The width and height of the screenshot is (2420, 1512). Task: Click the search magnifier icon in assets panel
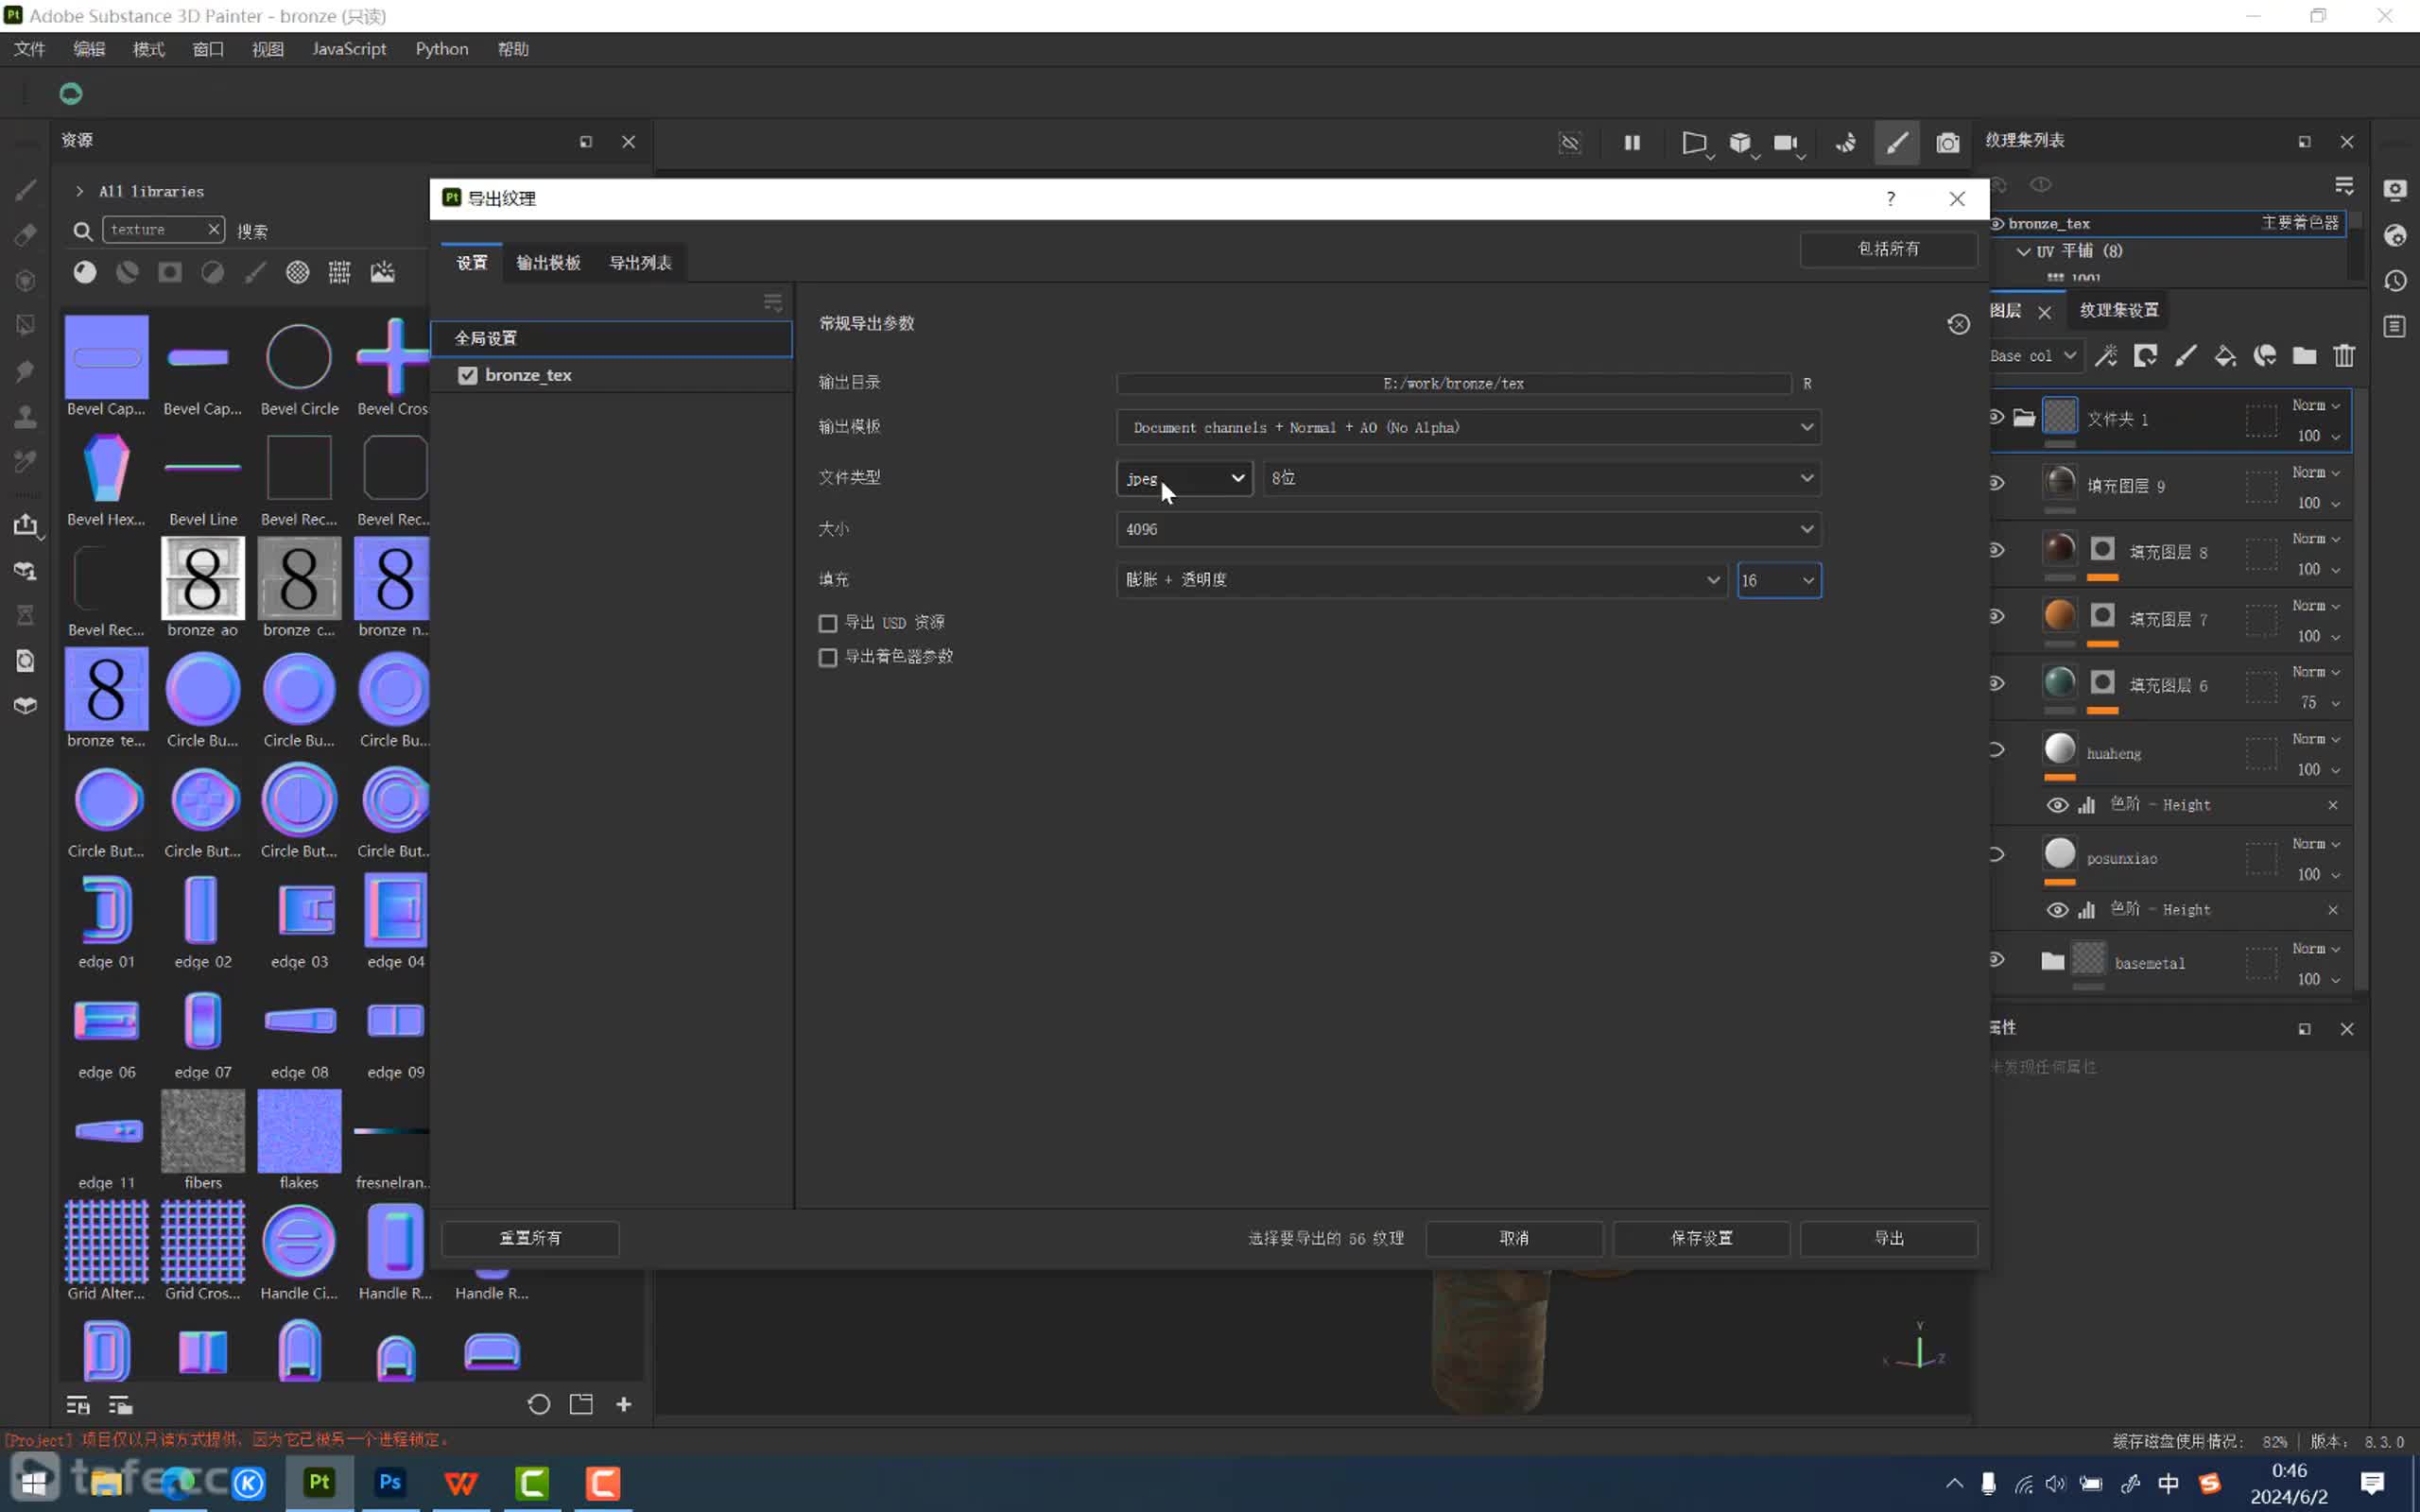[x=83, y=231]
